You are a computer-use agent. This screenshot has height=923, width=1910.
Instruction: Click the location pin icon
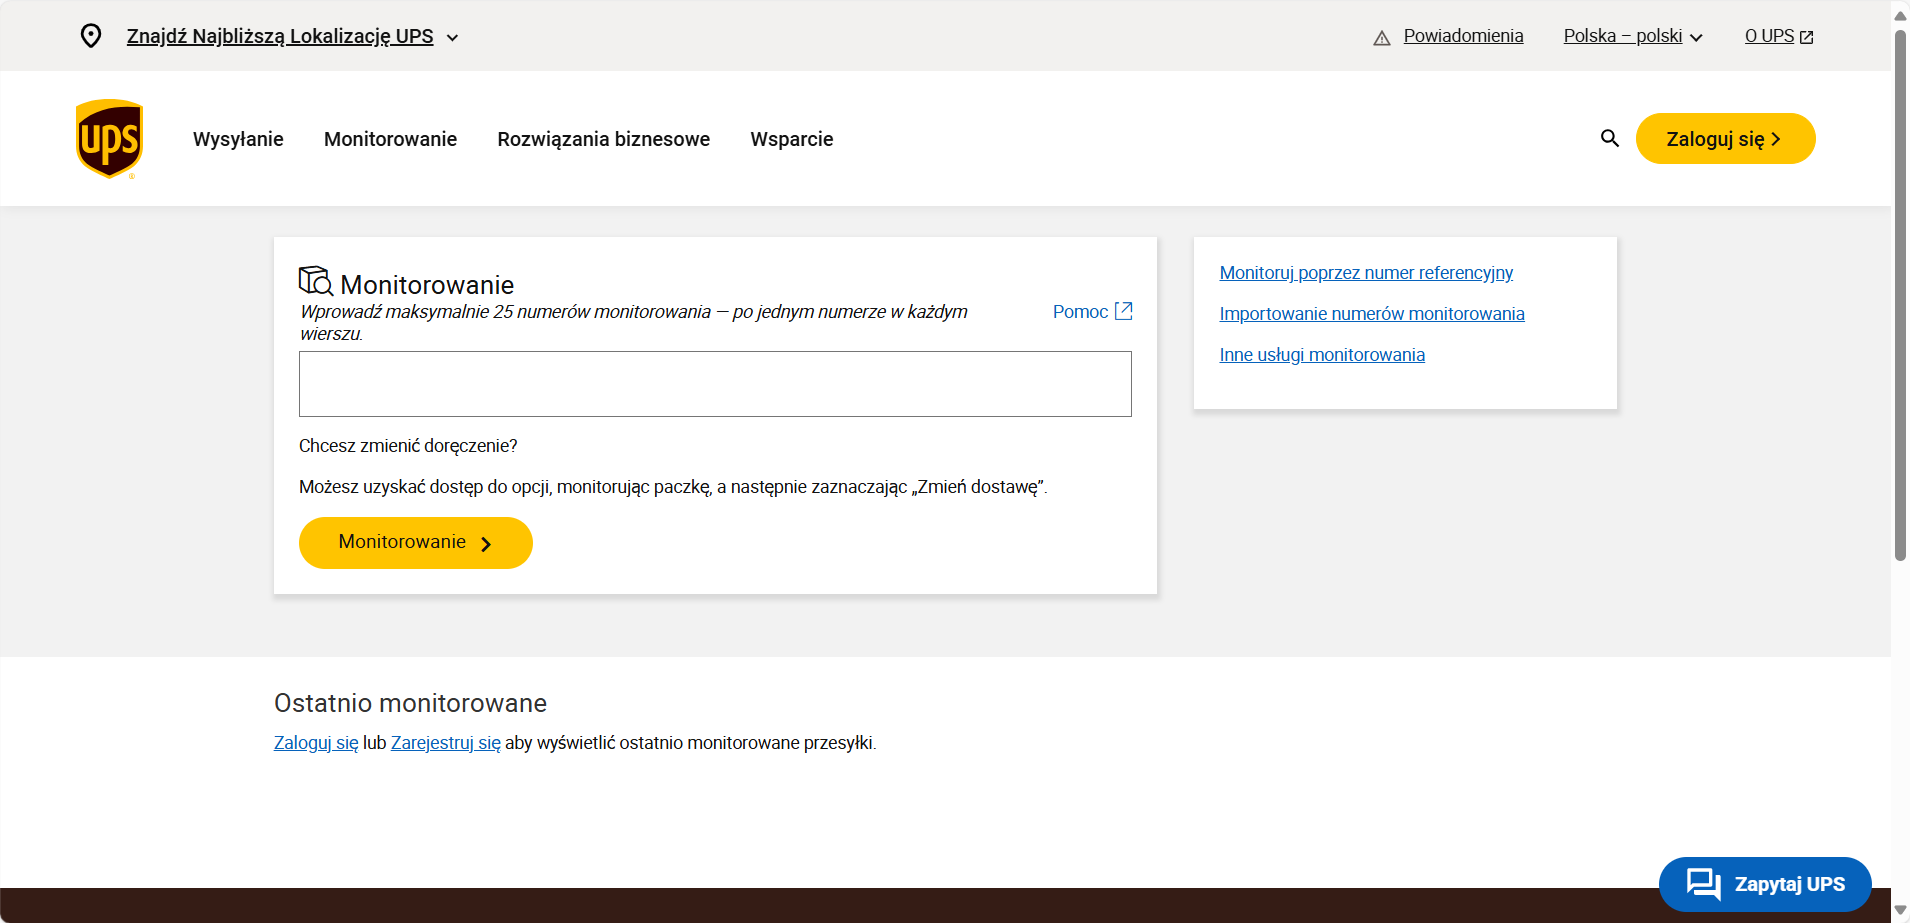91,36
